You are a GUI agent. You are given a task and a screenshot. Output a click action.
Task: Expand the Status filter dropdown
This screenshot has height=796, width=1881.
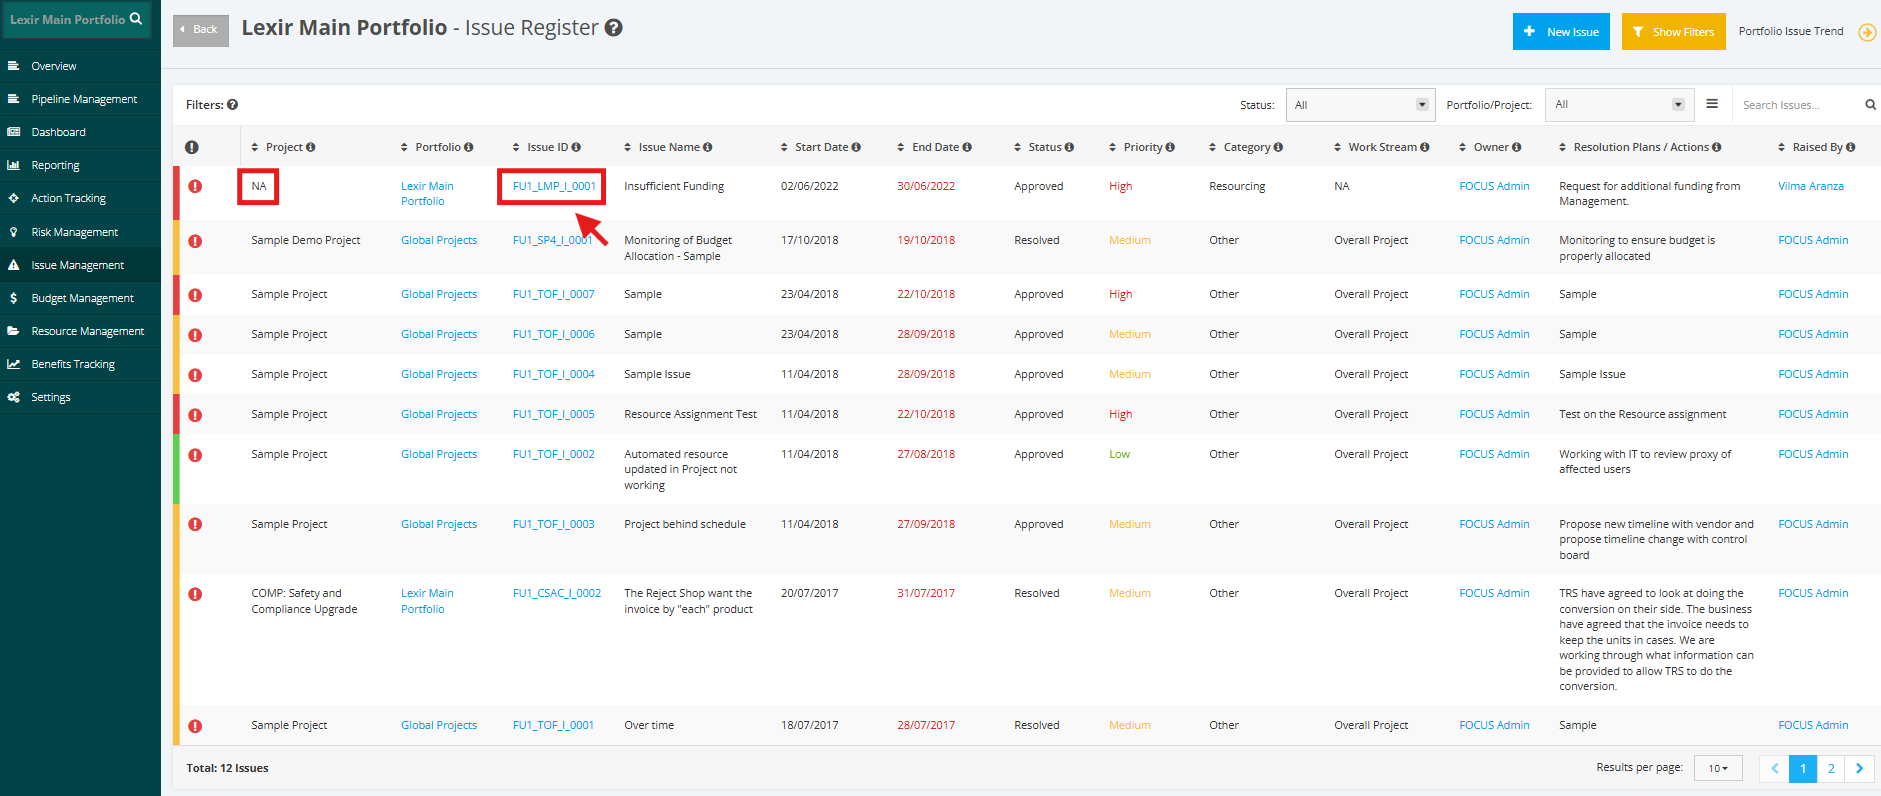coord(1360,105)
